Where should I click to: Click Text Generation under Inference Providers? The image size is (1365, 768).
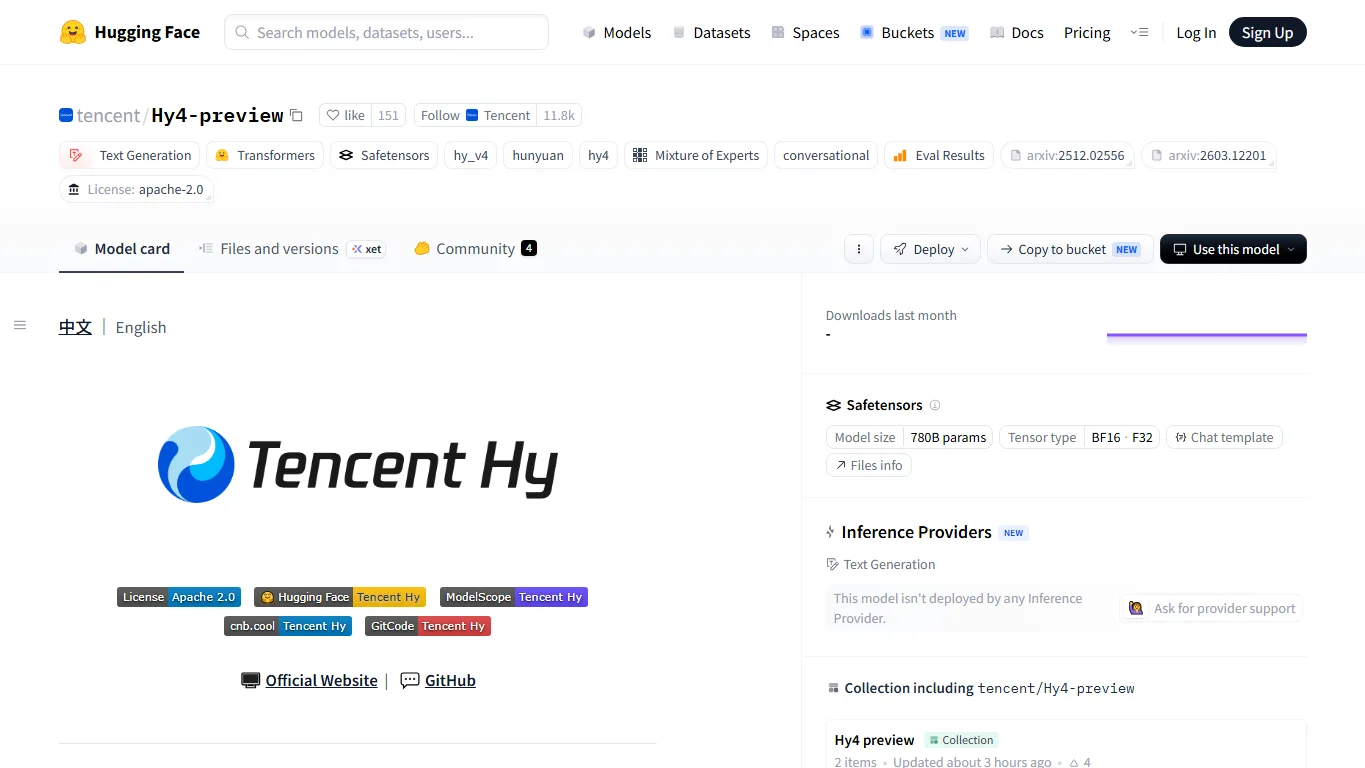881,564
